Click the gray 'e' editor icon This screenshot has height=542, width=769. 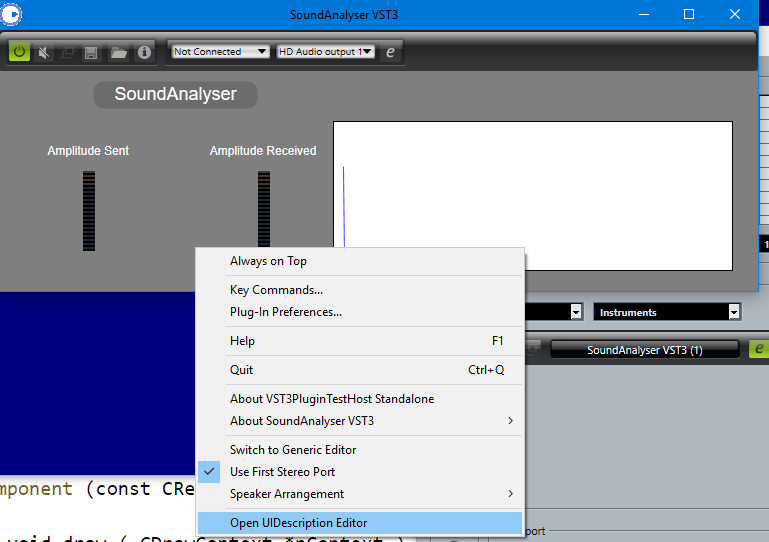coord(390,52)
